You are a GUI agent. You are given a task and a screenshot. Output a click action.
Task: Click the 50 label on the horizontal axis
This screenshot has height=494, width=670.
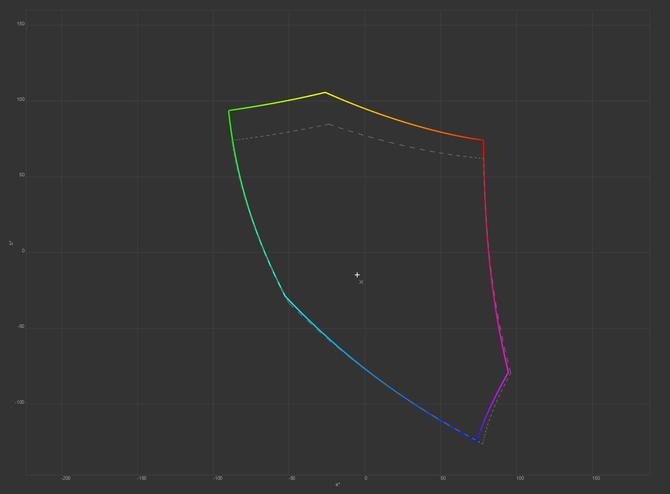pos(443,478)
